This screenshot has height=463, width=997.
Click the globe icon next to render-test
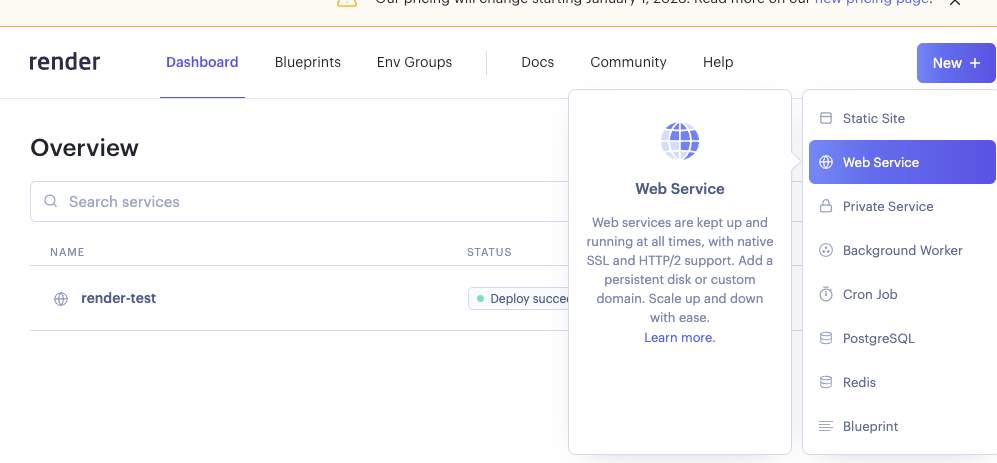[61, 298]
